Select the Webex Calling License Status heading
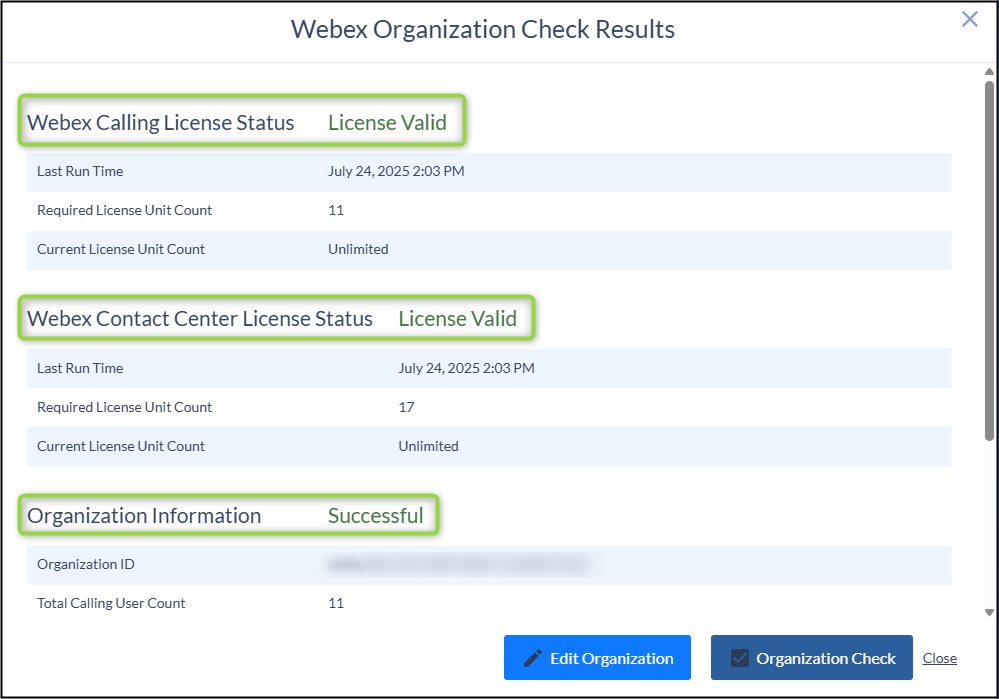The image size is (999, 699). 161,122
